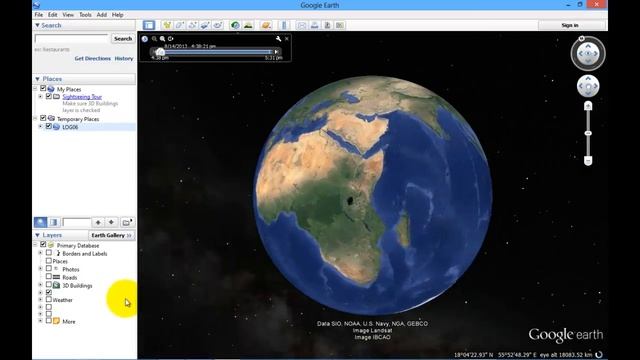Click the Save Image toolbar icon
The height and width of the screenshot is (360, 640).
point(327,25)
